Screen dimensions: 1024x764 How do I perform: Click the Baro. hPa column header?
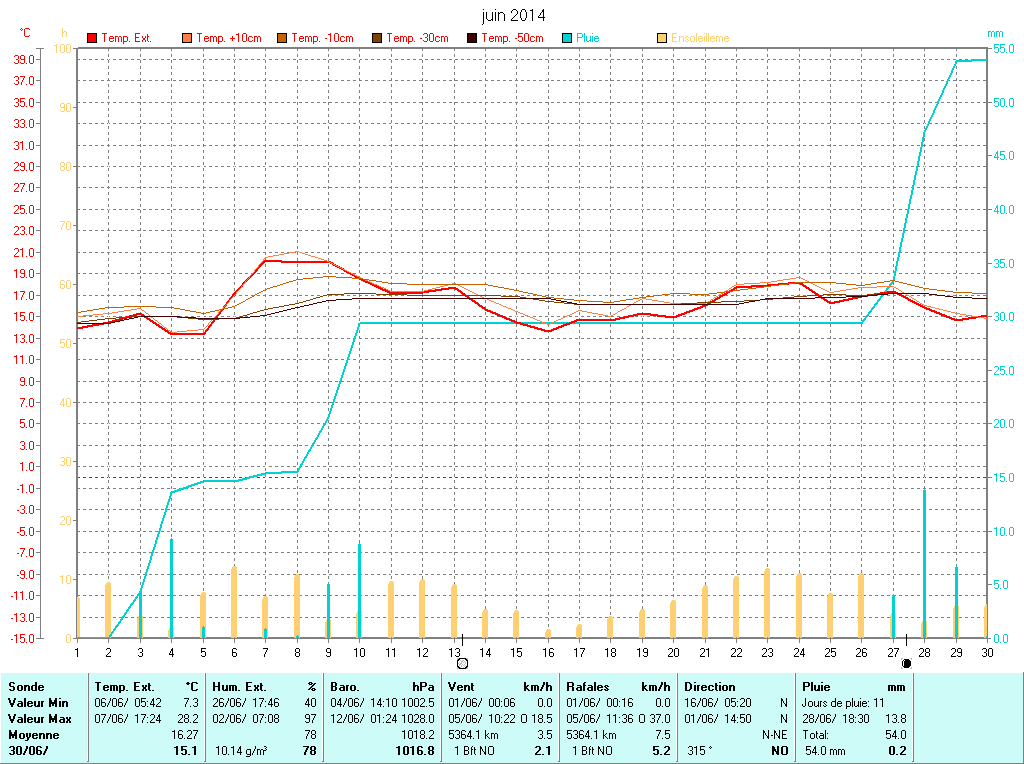pyautogui.click(x=385, y=687)
